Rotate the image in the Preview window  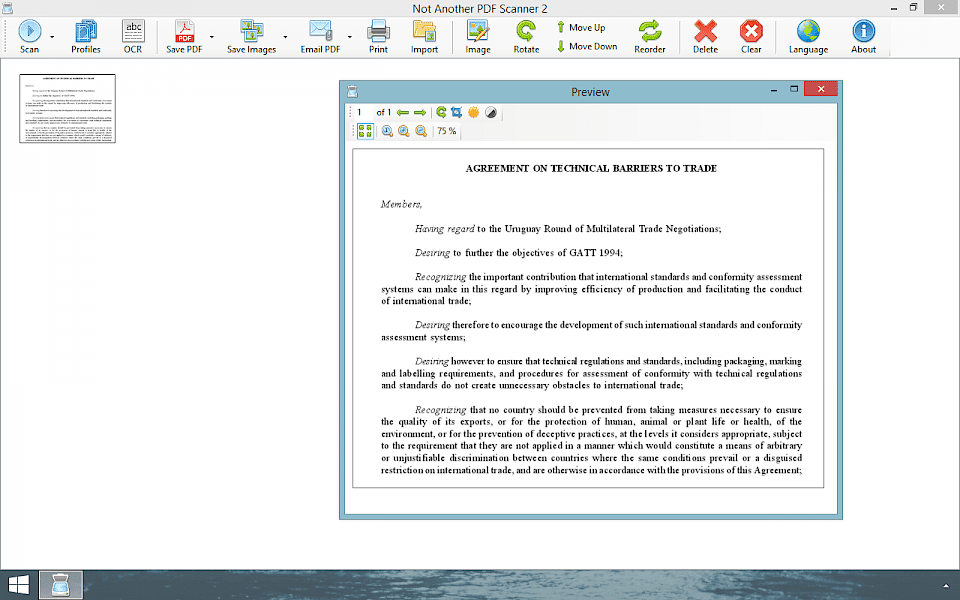pyautogui.click(x=441, y=113)
